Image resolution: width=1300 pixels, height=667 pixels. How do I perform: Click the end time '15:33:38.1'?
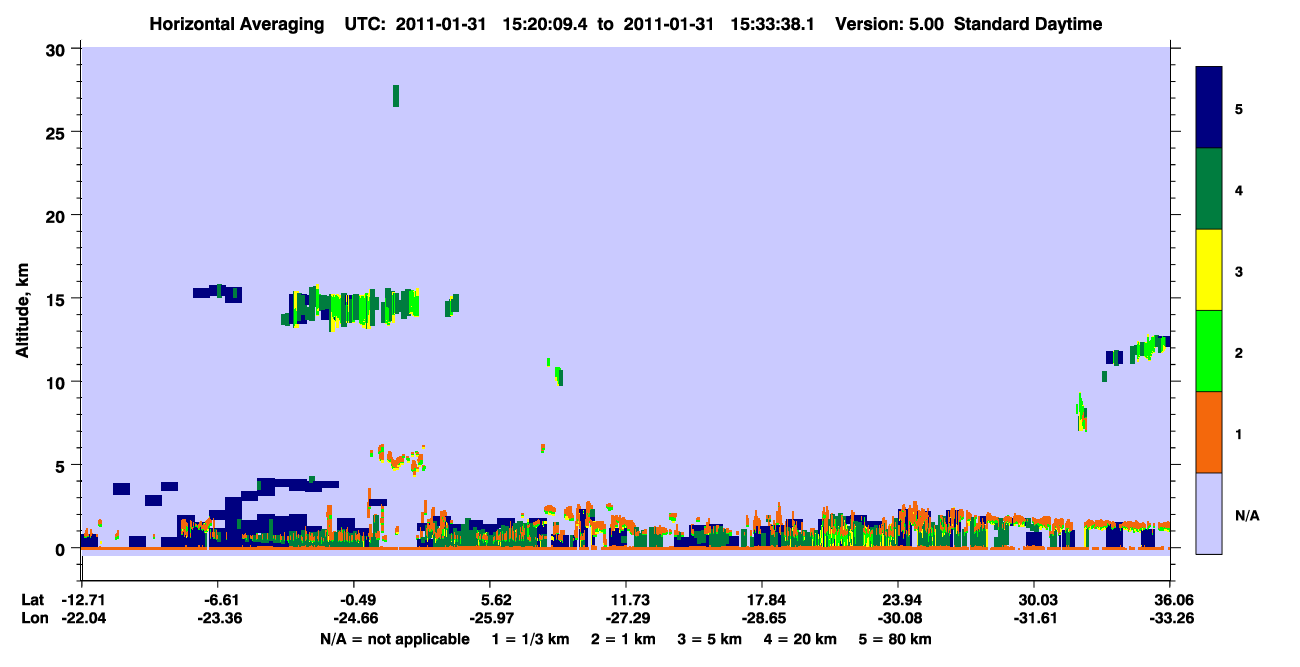774,24
